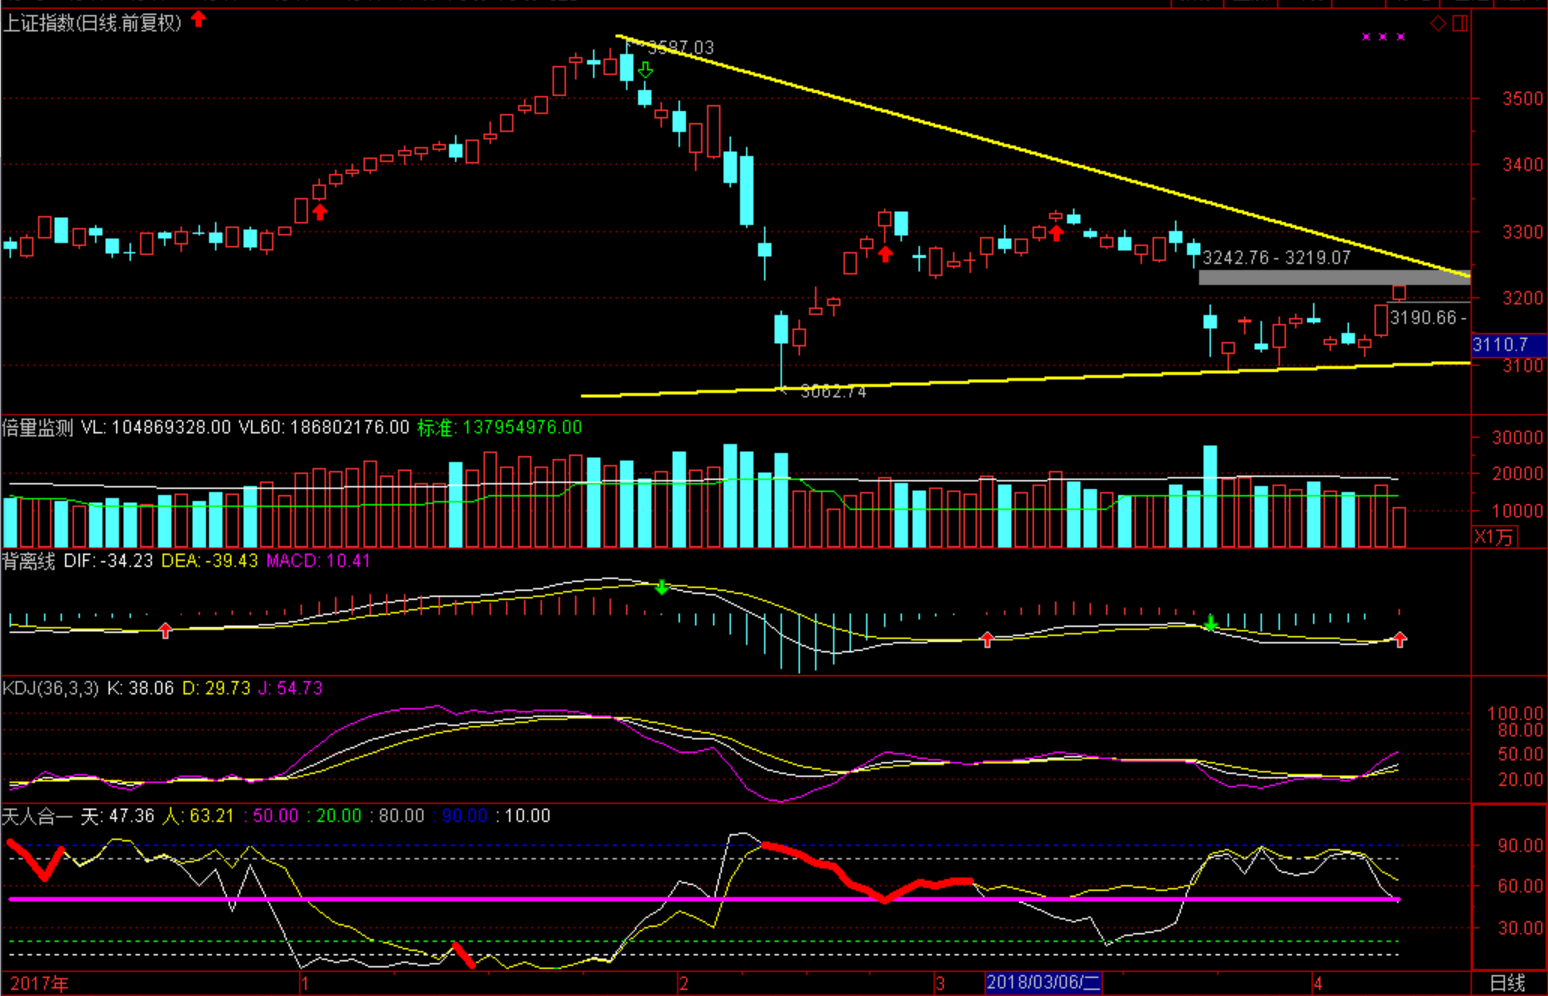Open the 日线 period selector

1508,983
